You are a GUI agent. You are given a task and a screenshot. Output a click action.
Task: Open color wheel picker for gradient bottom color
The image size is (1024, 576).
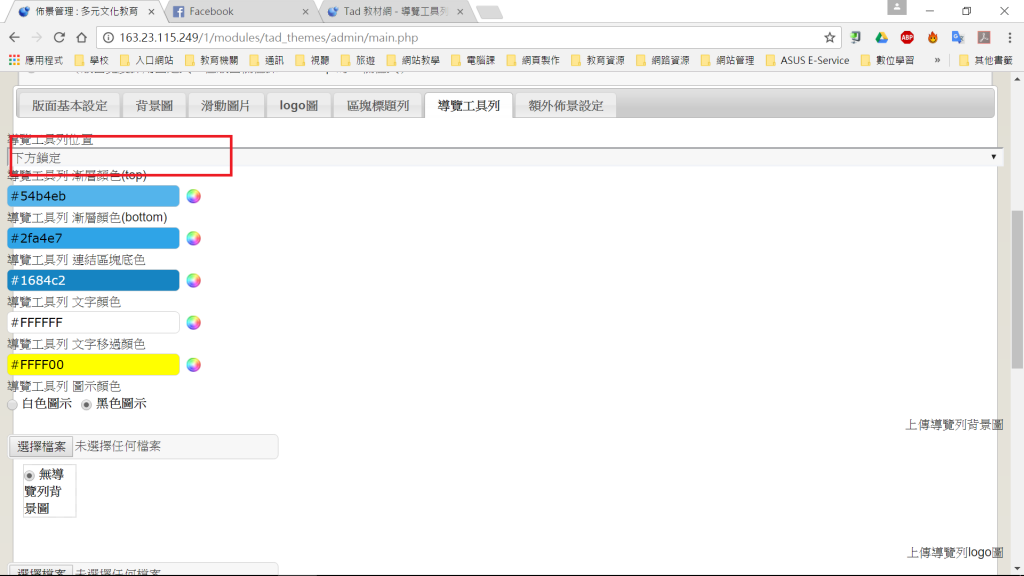(194, 238)
